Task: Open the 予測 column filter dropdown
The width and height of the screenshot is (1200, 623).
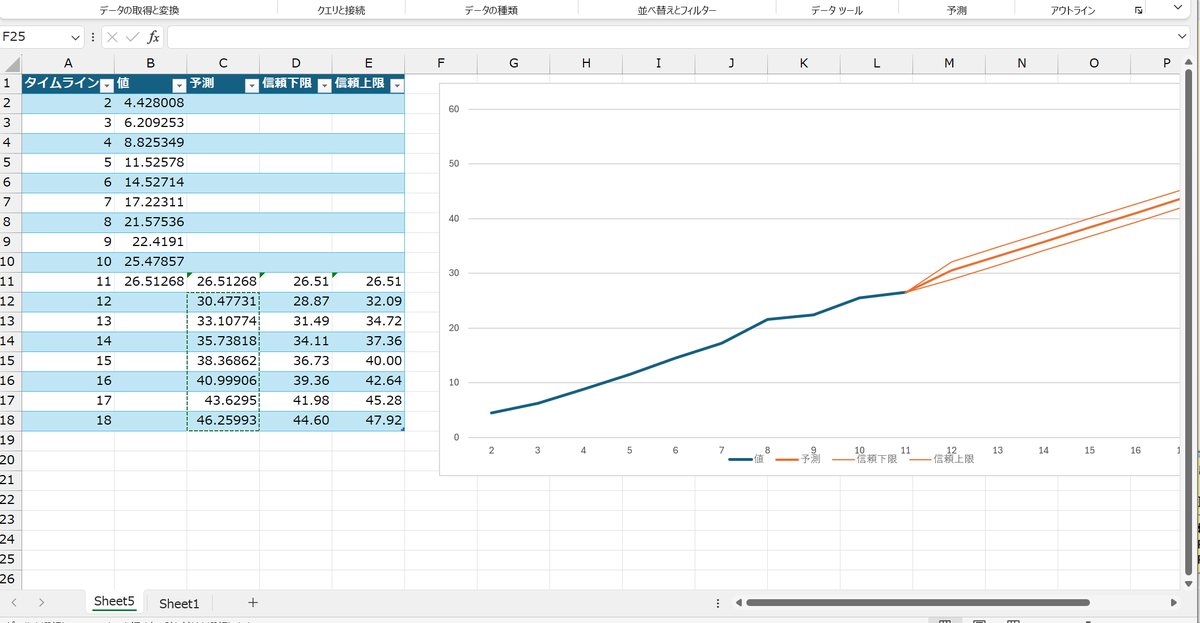Action: 251,85
